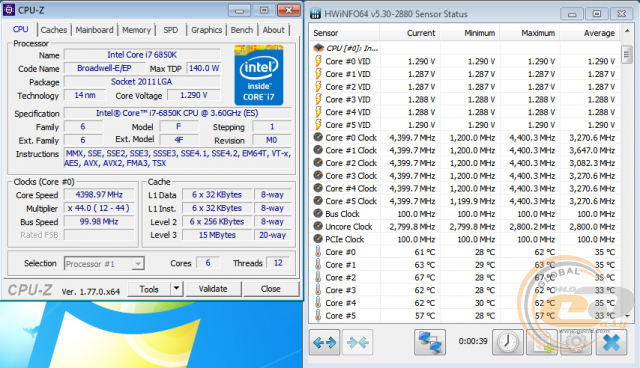Click the Intel Core i7 logo in CPU-Z
The width and height of the screenshot is (640, 368).
click(x=259, y=75)
